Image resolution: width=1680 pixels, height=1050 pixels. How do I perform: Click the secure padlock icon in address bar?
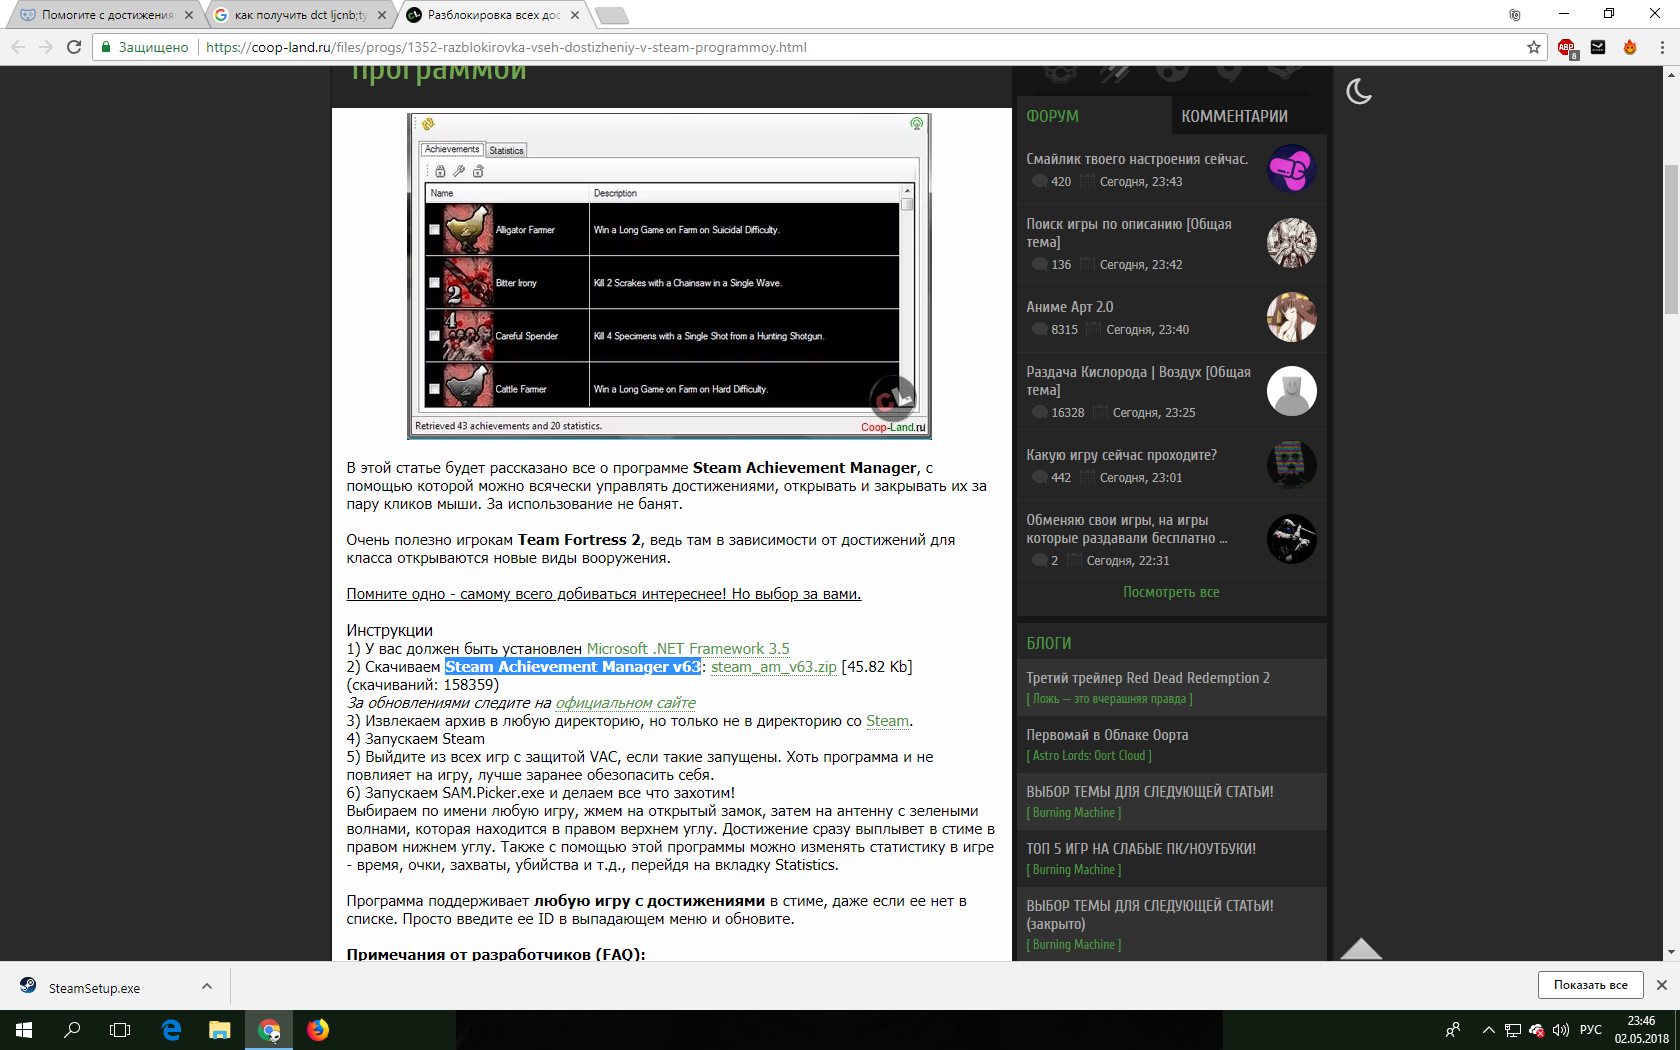(x=106, y=47)
